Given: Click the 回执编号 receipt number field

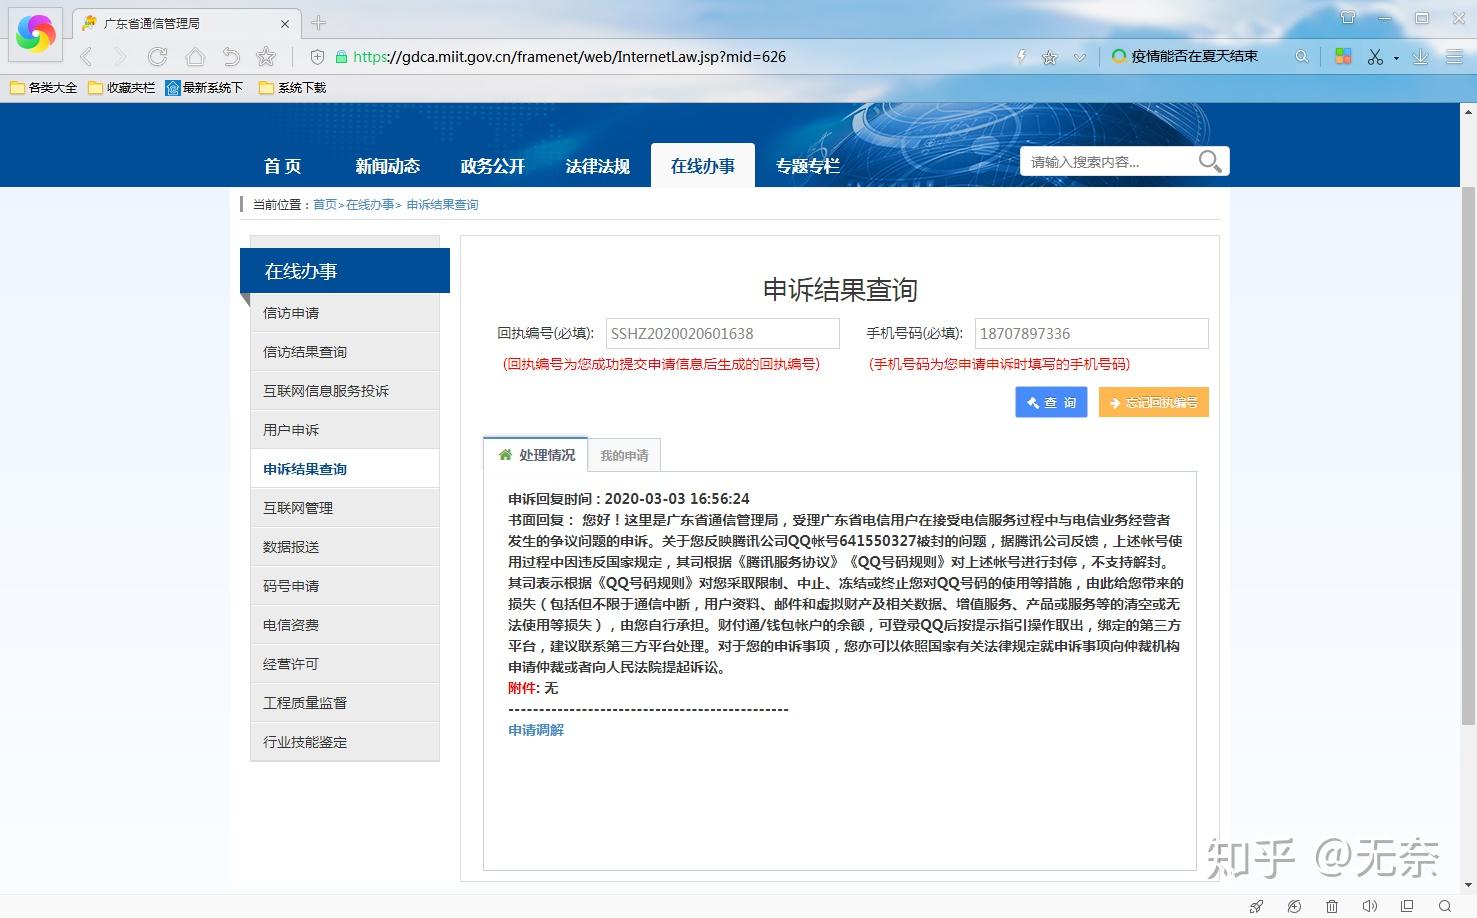Looking at the screenshot, I should 722,334.
